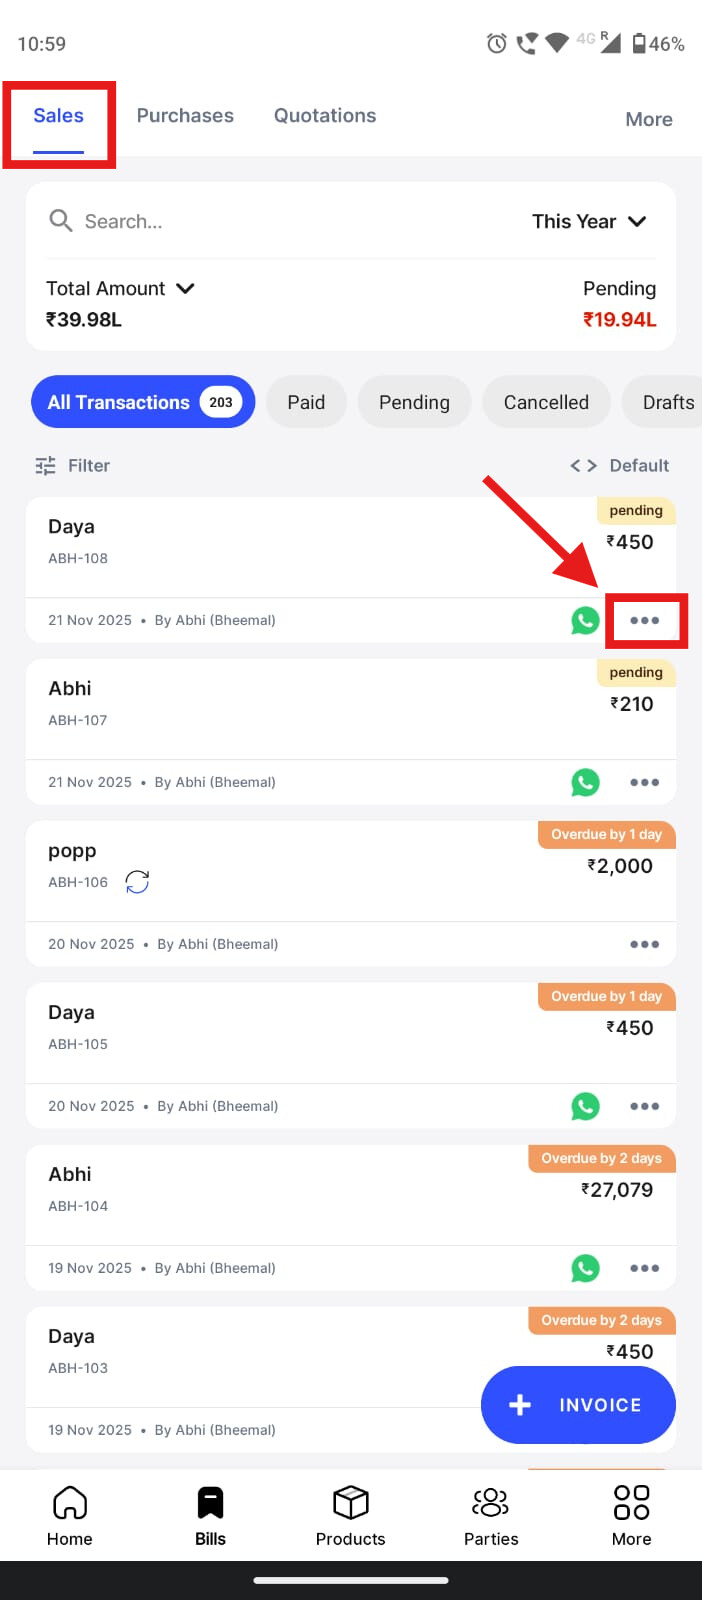Image resolution: width=702 pixels, height=1600 pixels.
Task: Change the Default sort order
Action: click(620, 466)
